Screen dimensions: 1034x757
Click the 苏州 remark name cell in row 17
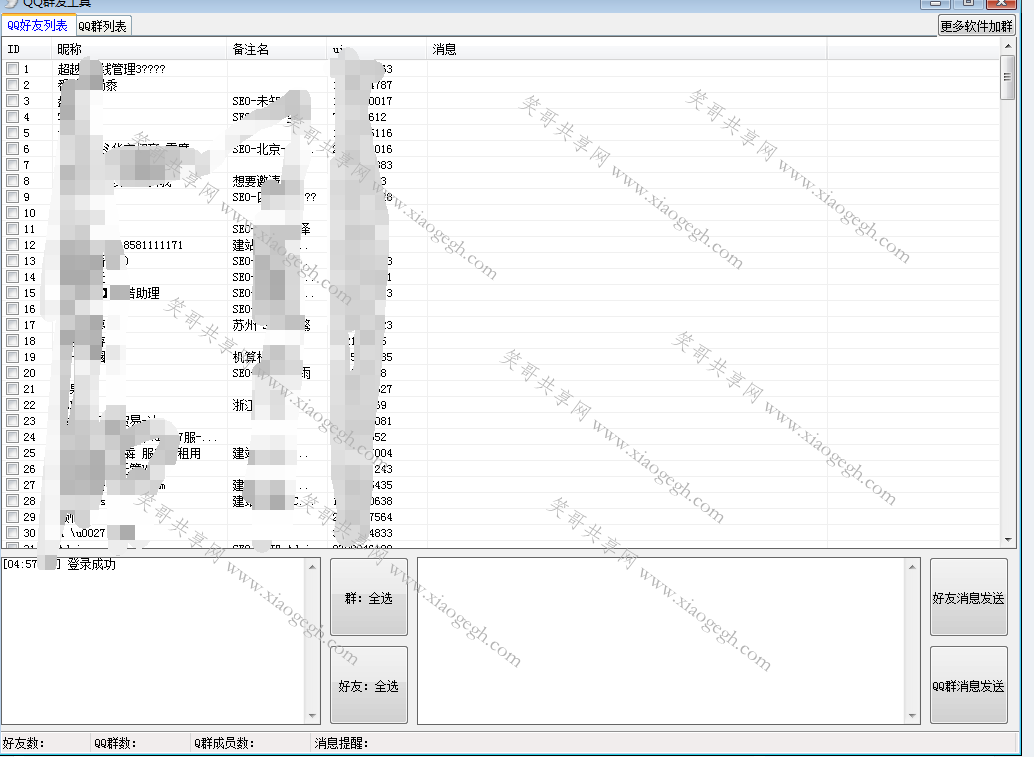(277, 325)
